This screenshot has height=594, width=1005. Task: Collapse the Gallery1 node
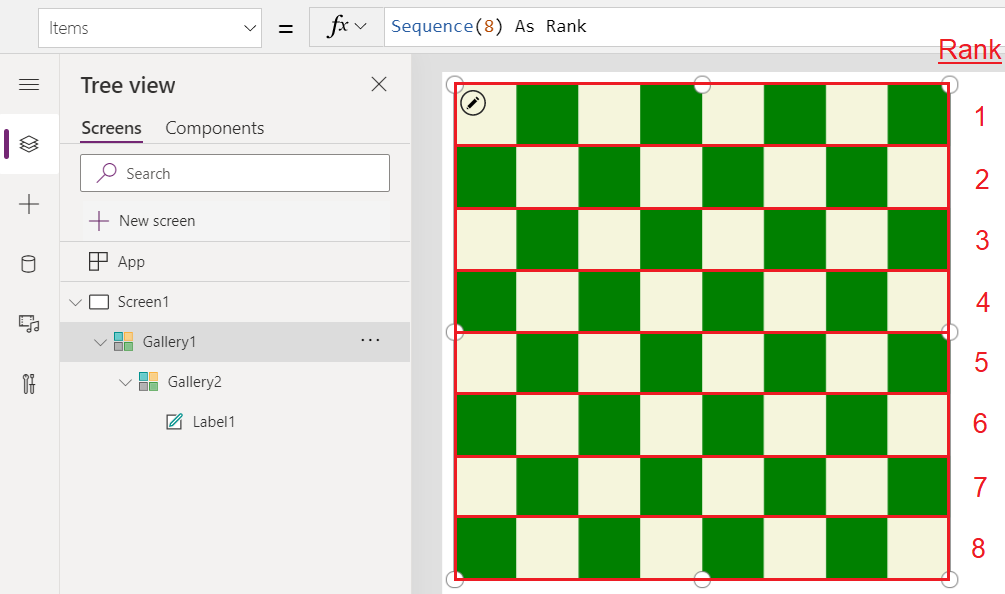[x=100, y=341]
